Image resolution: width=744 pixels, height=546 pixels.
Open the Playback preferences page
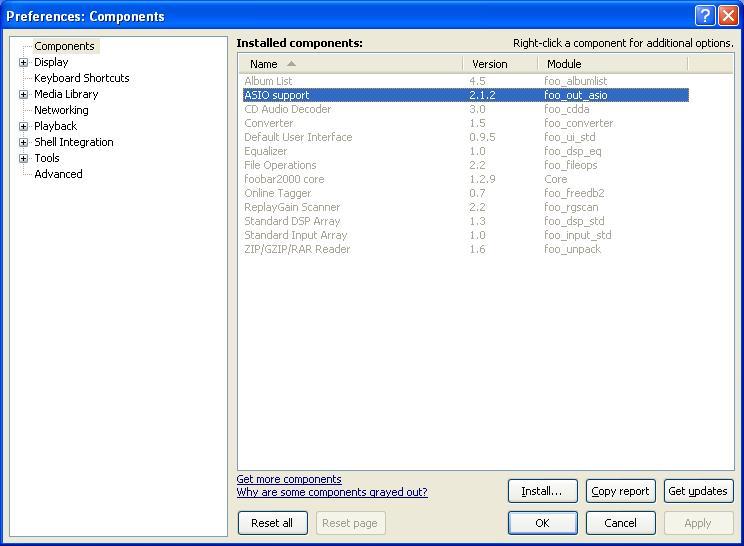click(x=56, y=126)
